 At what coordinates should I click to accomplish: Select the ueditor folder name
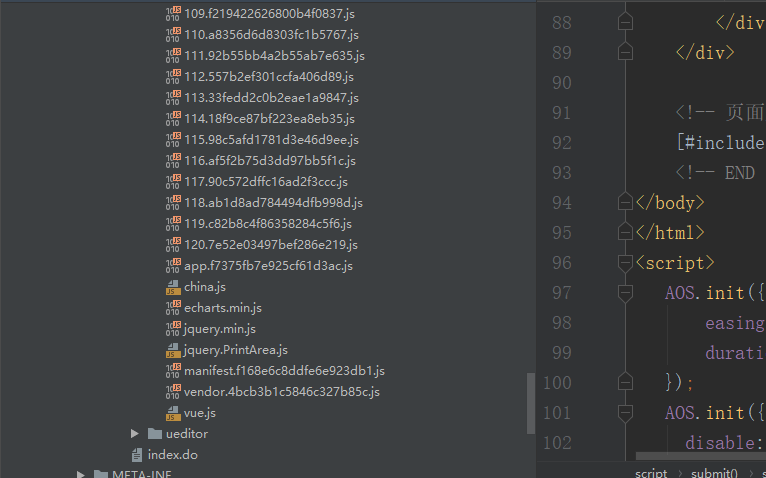pos(187,434)
